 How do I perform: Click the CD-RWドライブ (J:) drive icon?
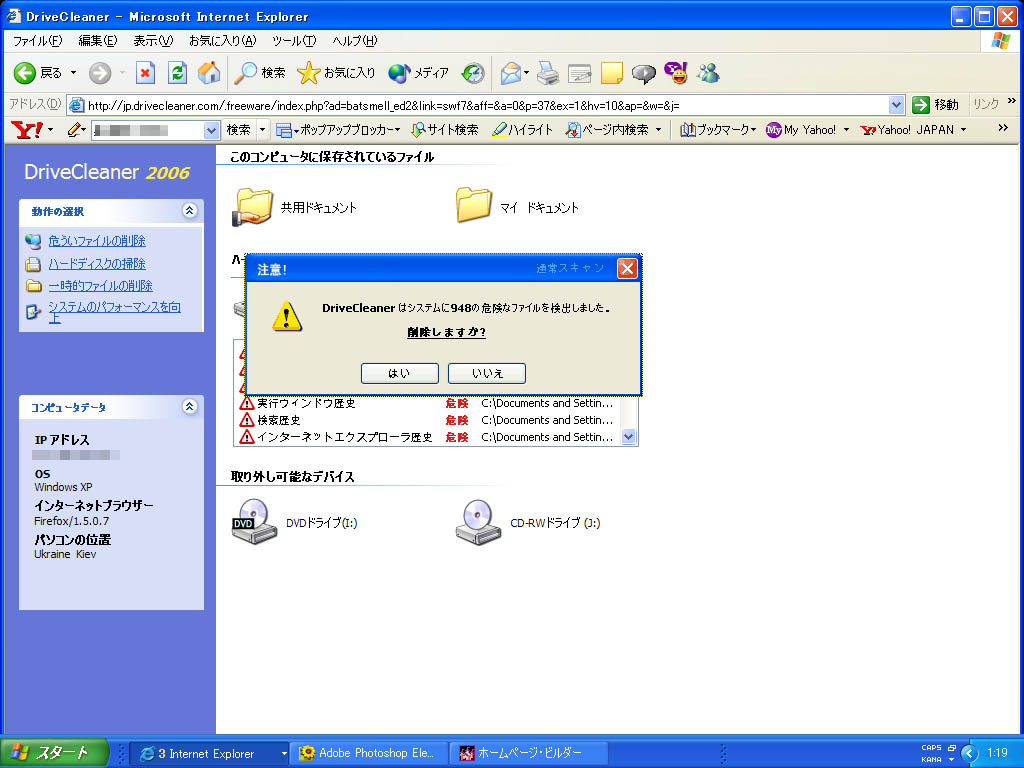click(478, 522)
